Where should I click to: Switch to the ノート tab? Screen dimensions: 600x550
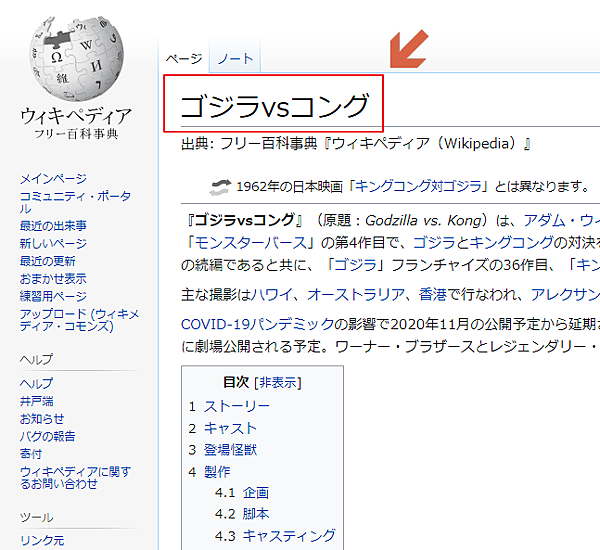pyautogui.click(x=235, y=59)
